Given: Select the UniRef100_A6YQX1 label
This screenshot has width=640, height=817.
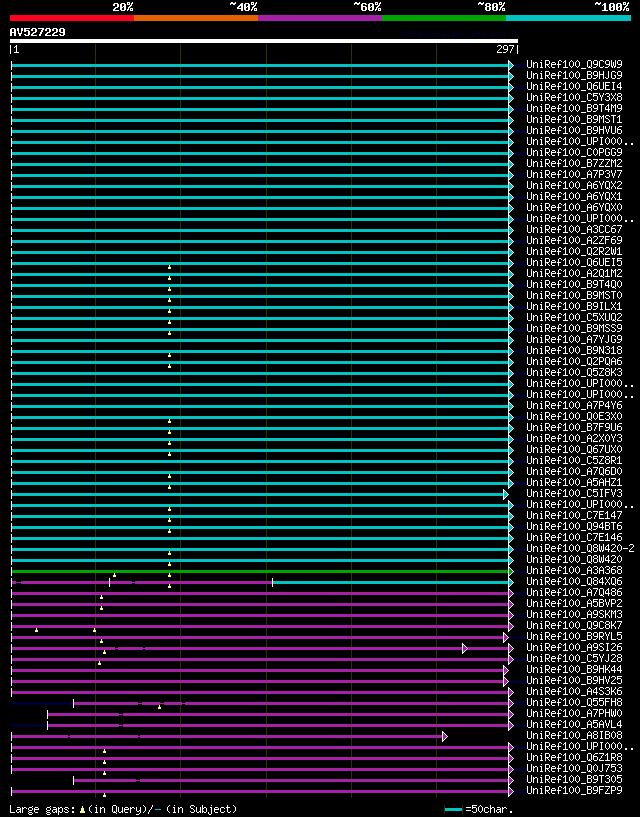Looking at the screenshot, I should tap(574, 196).
